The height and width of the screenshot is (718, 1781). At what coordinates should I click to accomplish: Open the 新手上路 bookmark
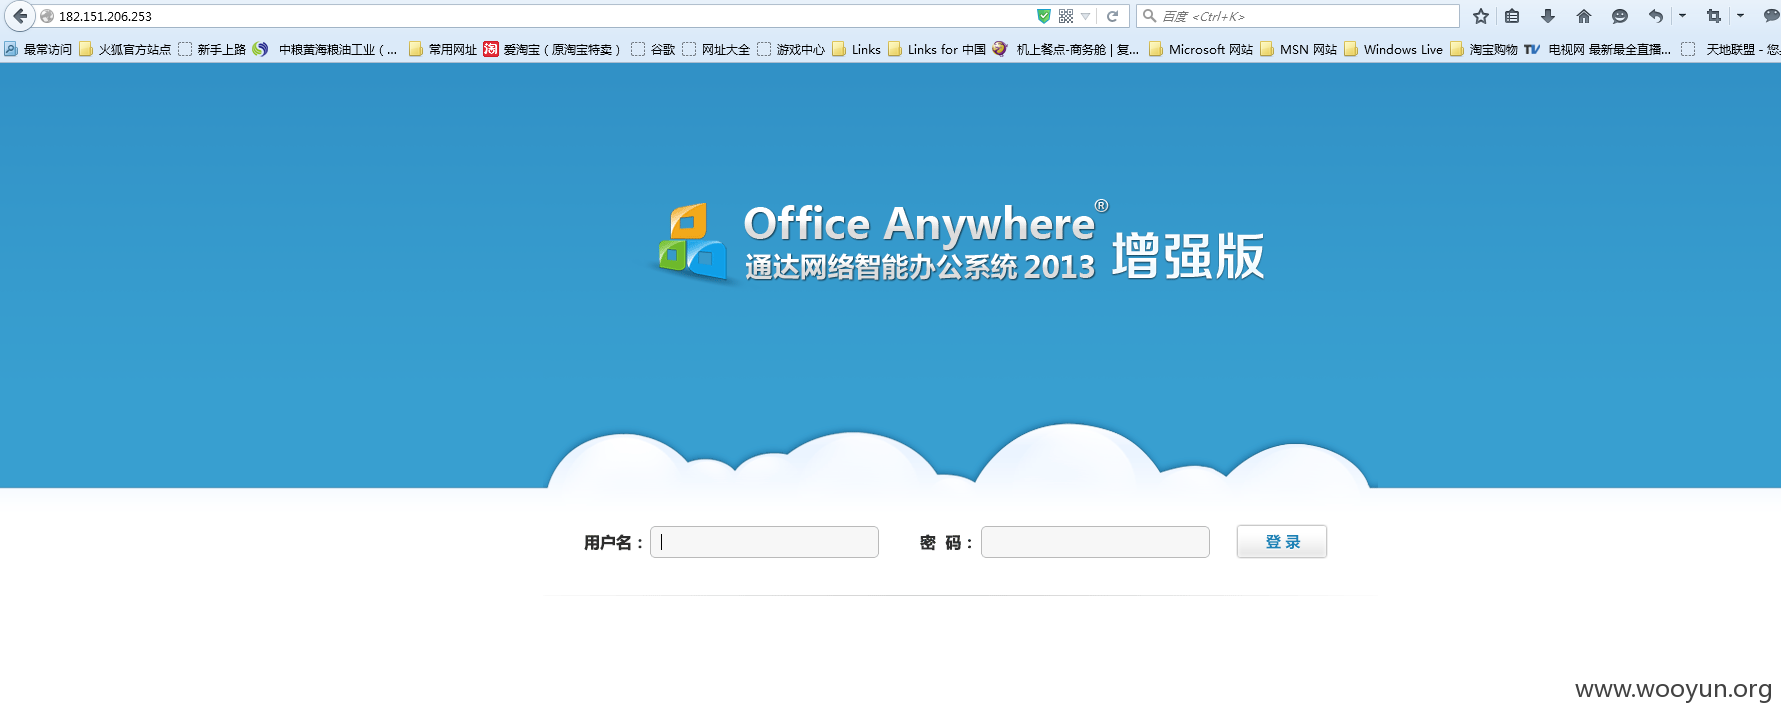tap(212, 49)
